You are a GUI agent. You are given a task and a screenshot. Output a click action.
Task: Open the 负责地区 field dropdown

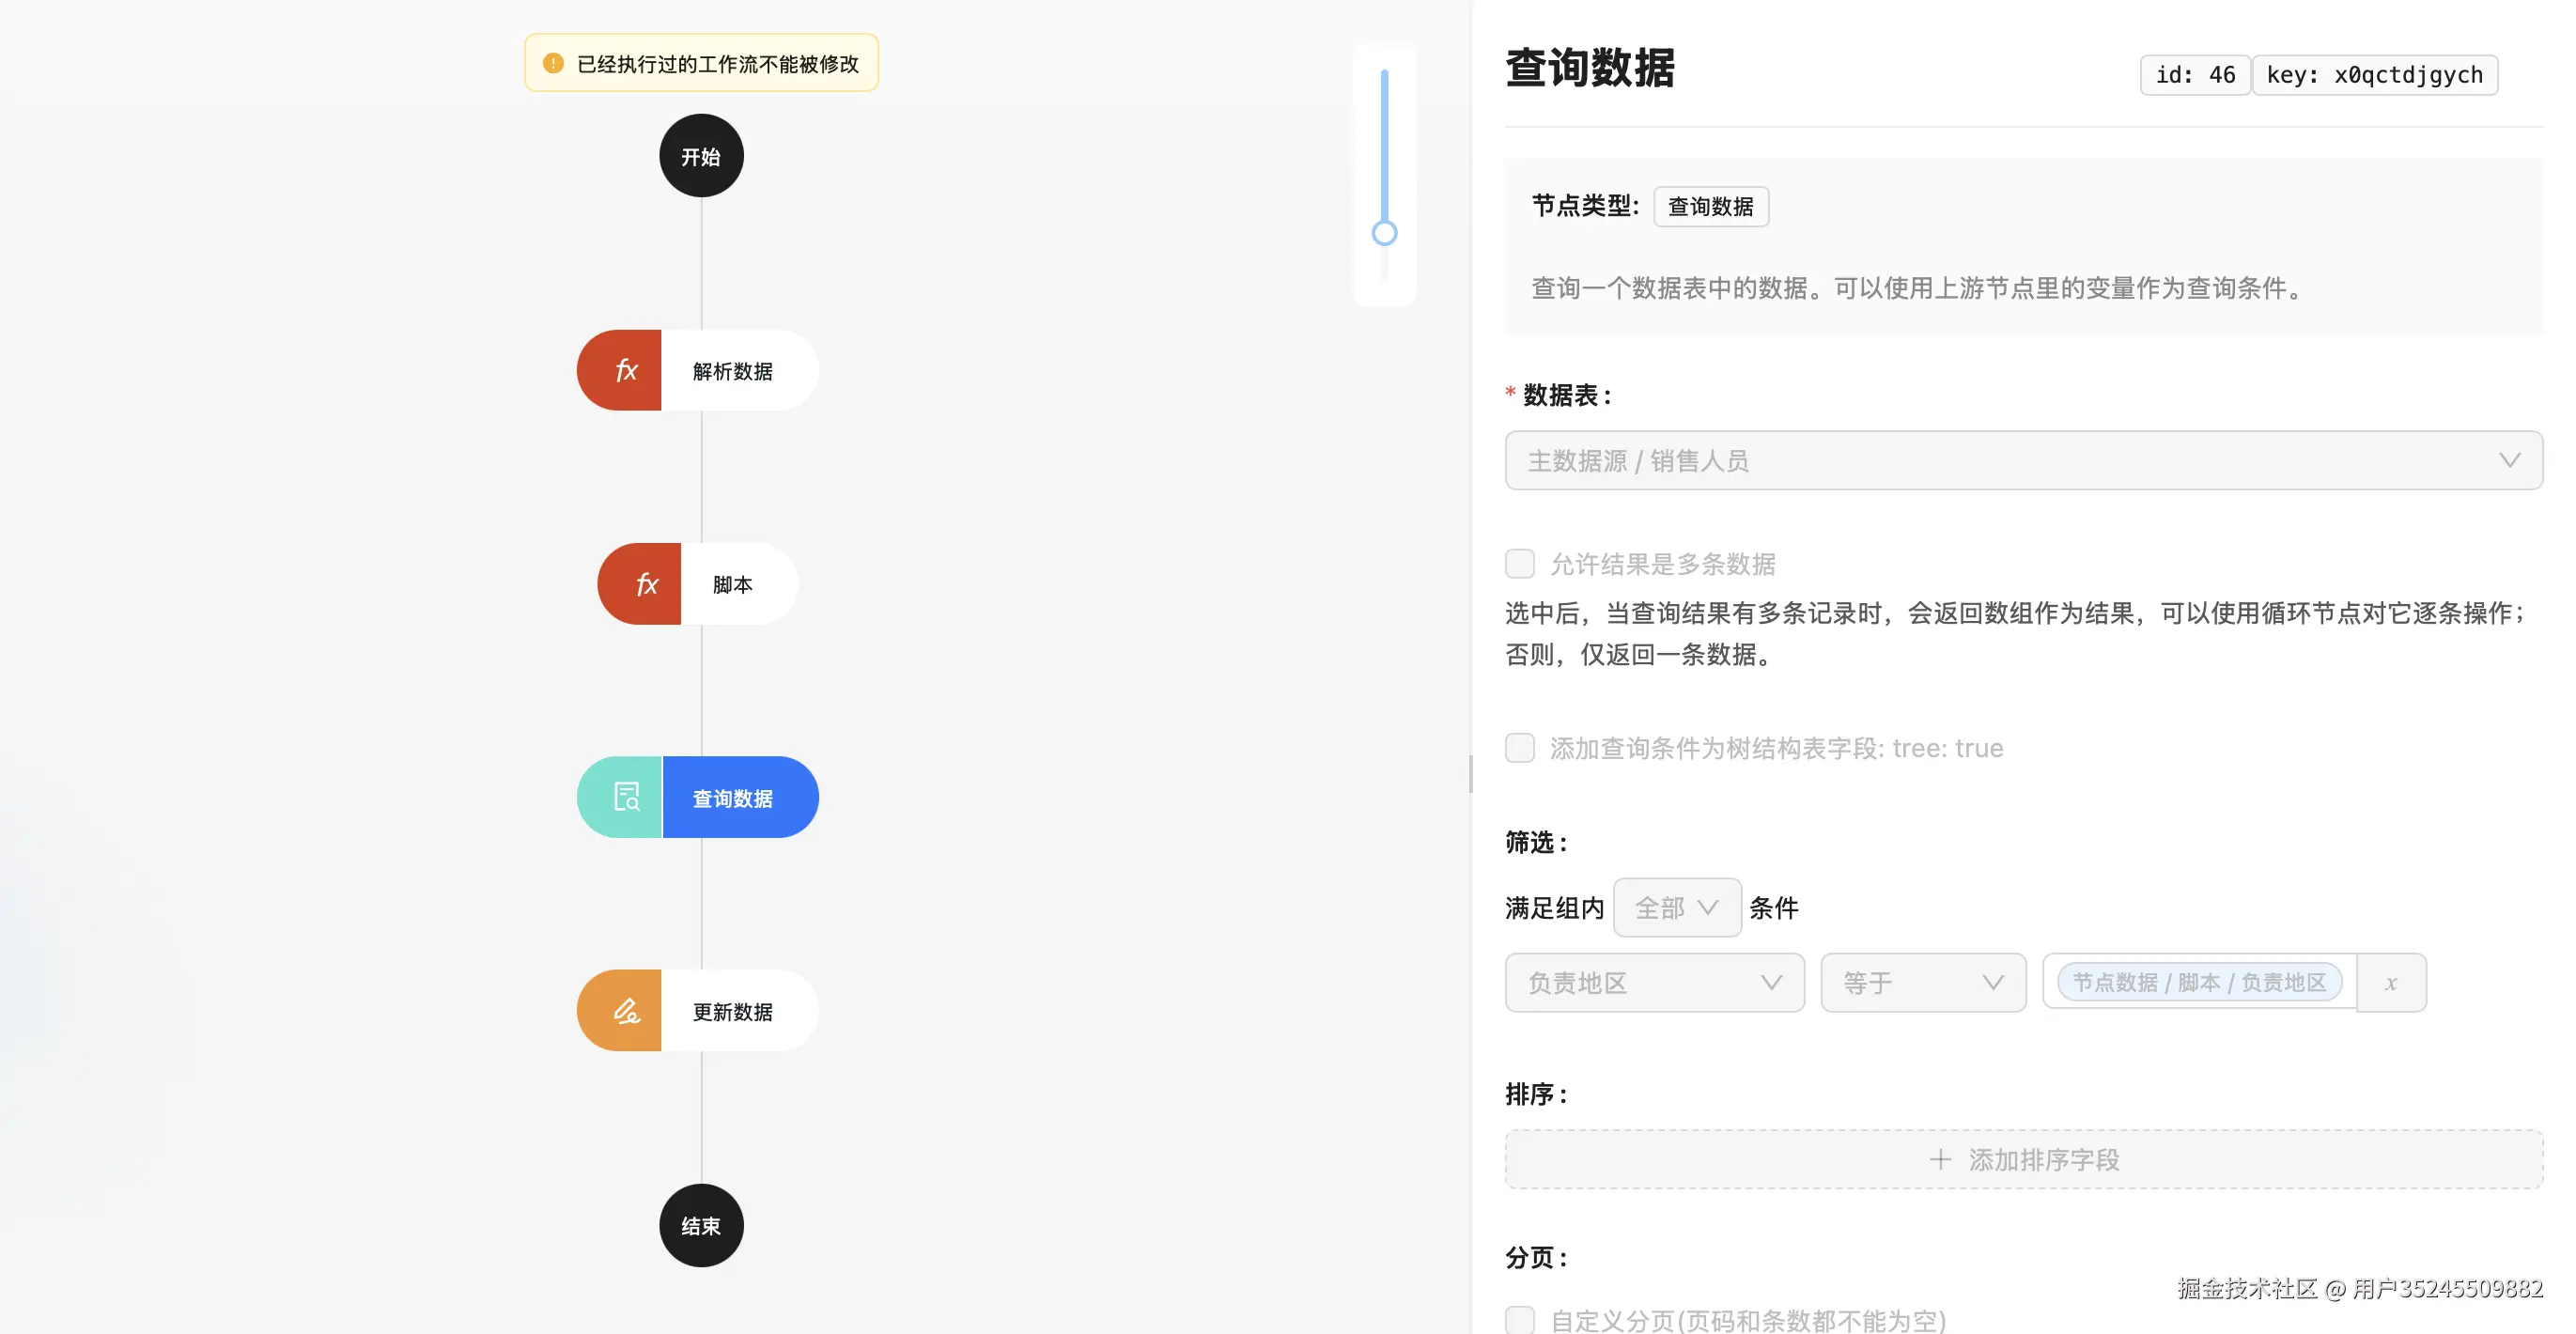1655,983
